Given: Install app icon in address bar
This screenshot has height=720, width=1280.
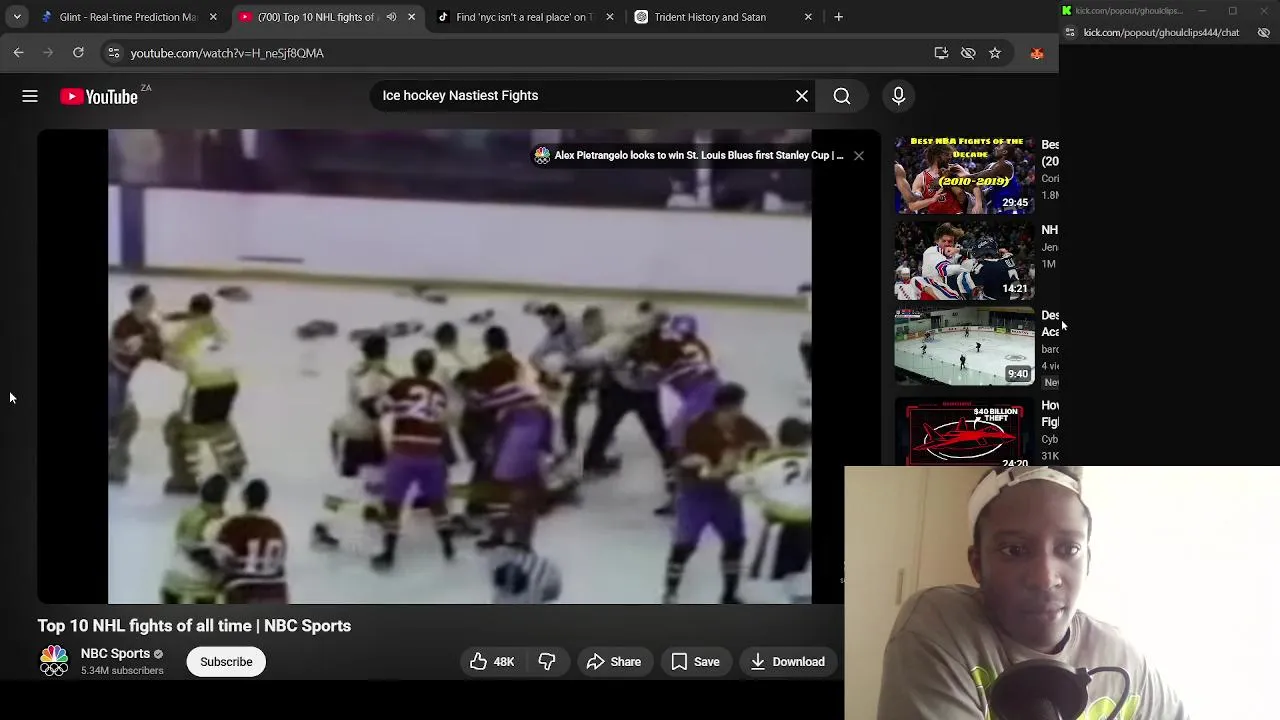Looking at the screenshot, I should coord(941,53).
